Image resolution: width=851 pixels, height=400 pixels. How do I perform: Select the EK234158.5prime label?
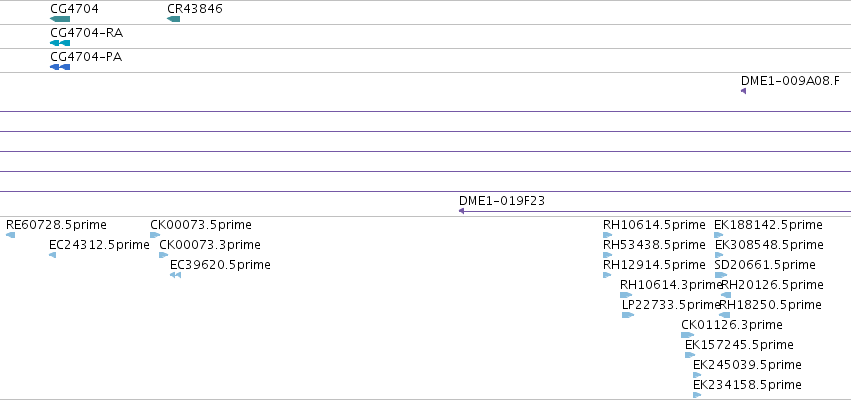[747, 385]
